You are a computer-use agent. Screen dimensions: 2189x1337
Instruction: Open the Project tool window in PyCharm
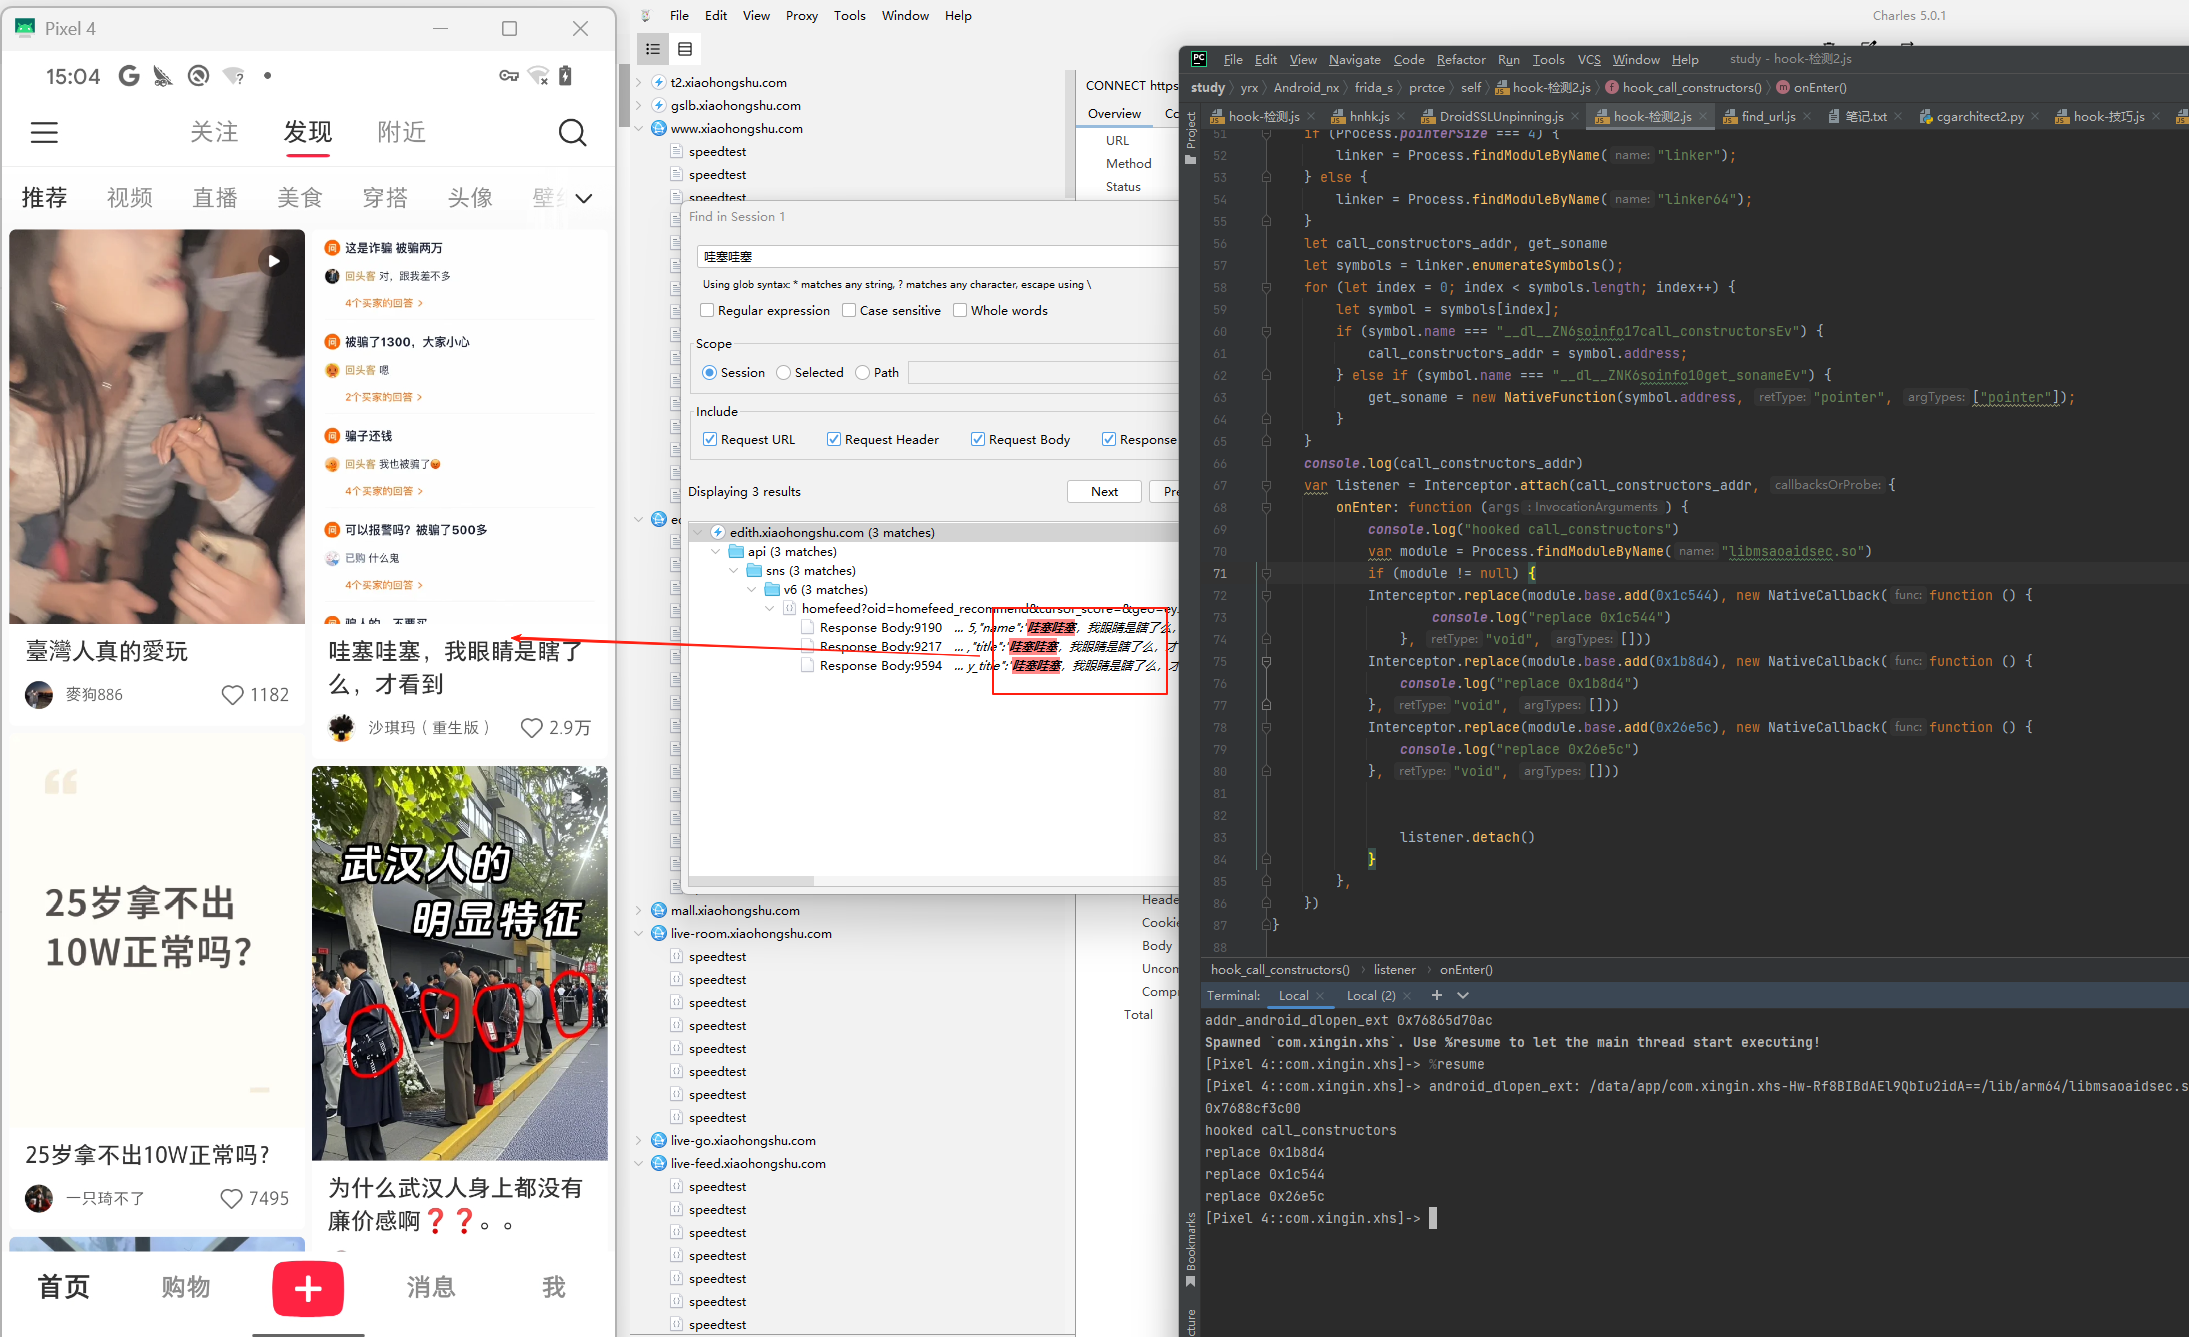(1191, 132)
